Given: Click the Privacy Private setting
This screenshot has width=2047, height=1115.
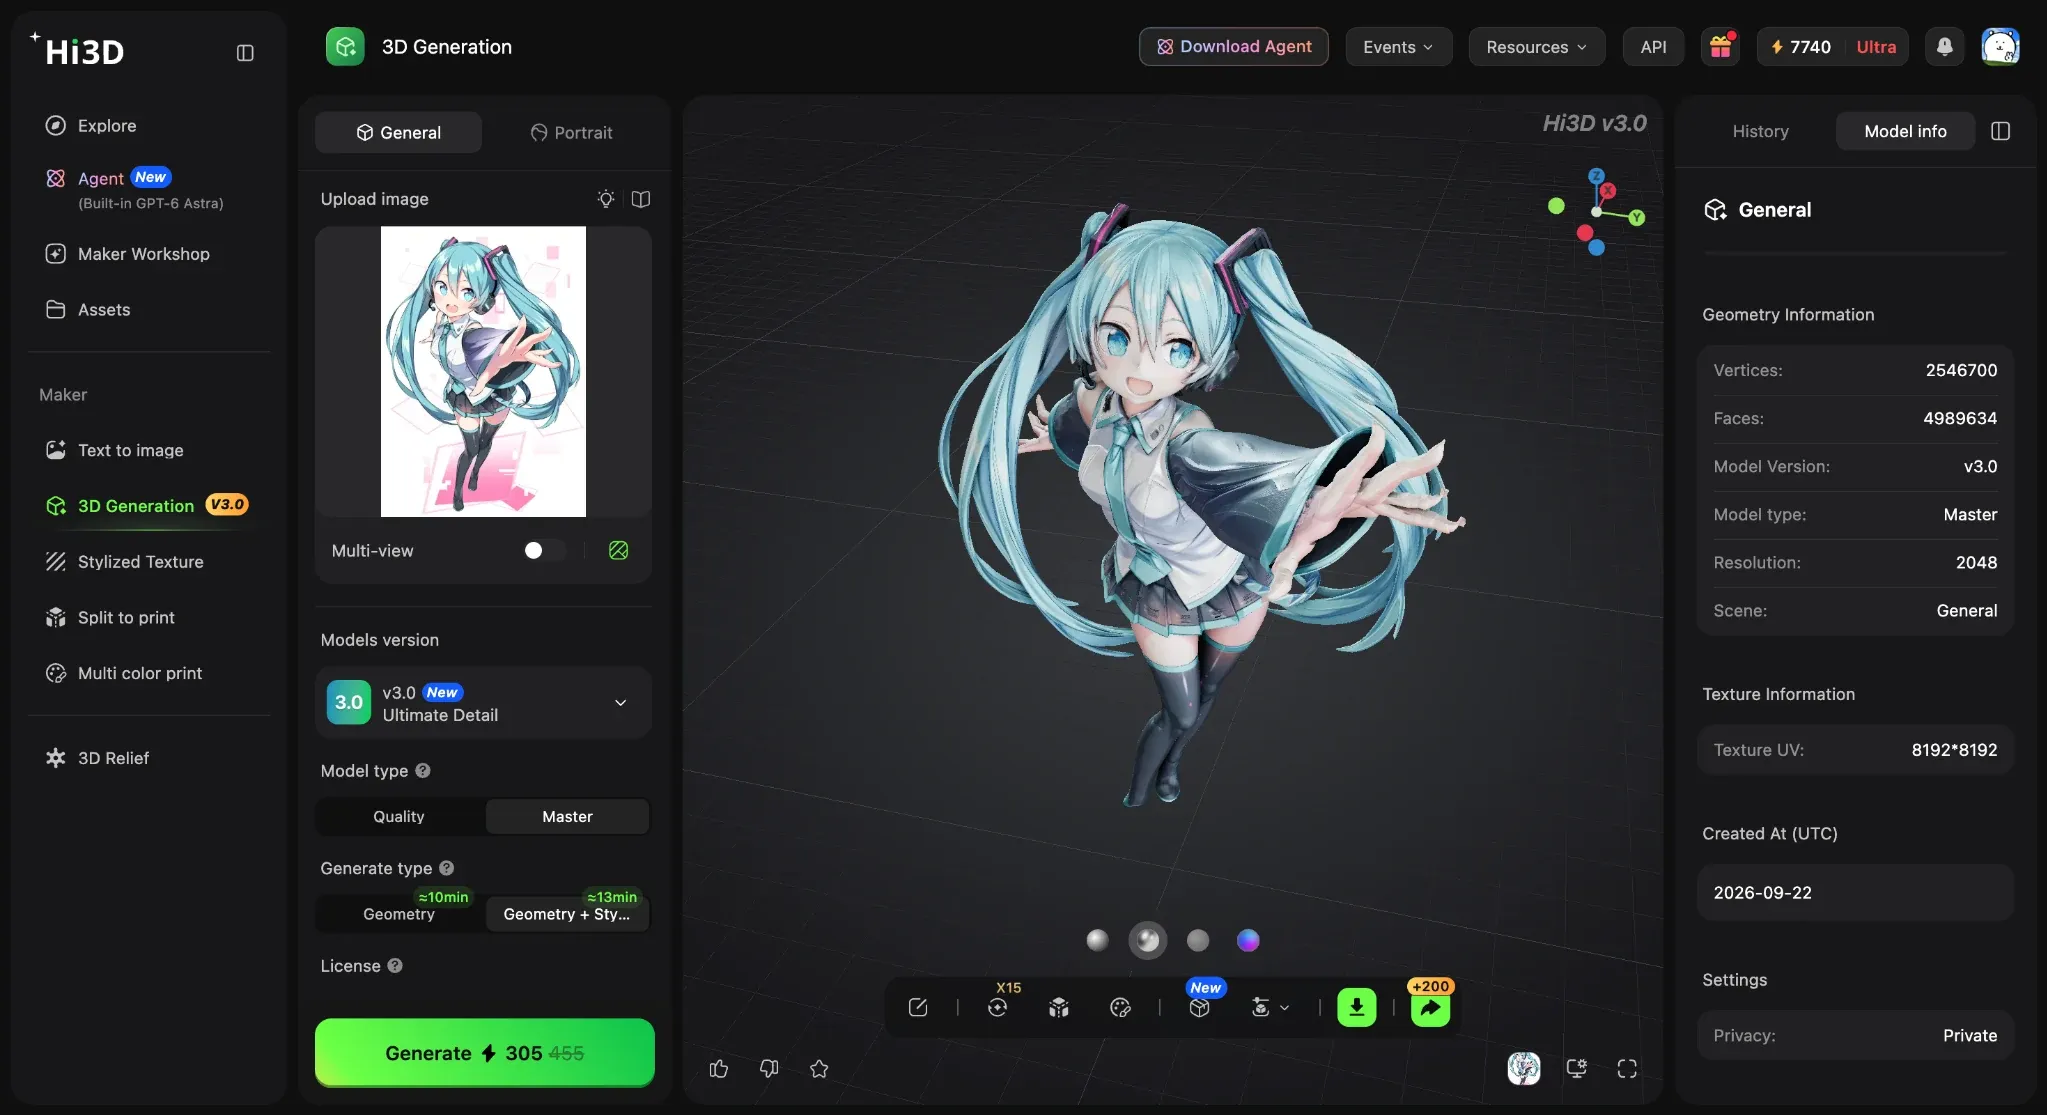Looking at the screenshot, I should tap(1855, 1036).
